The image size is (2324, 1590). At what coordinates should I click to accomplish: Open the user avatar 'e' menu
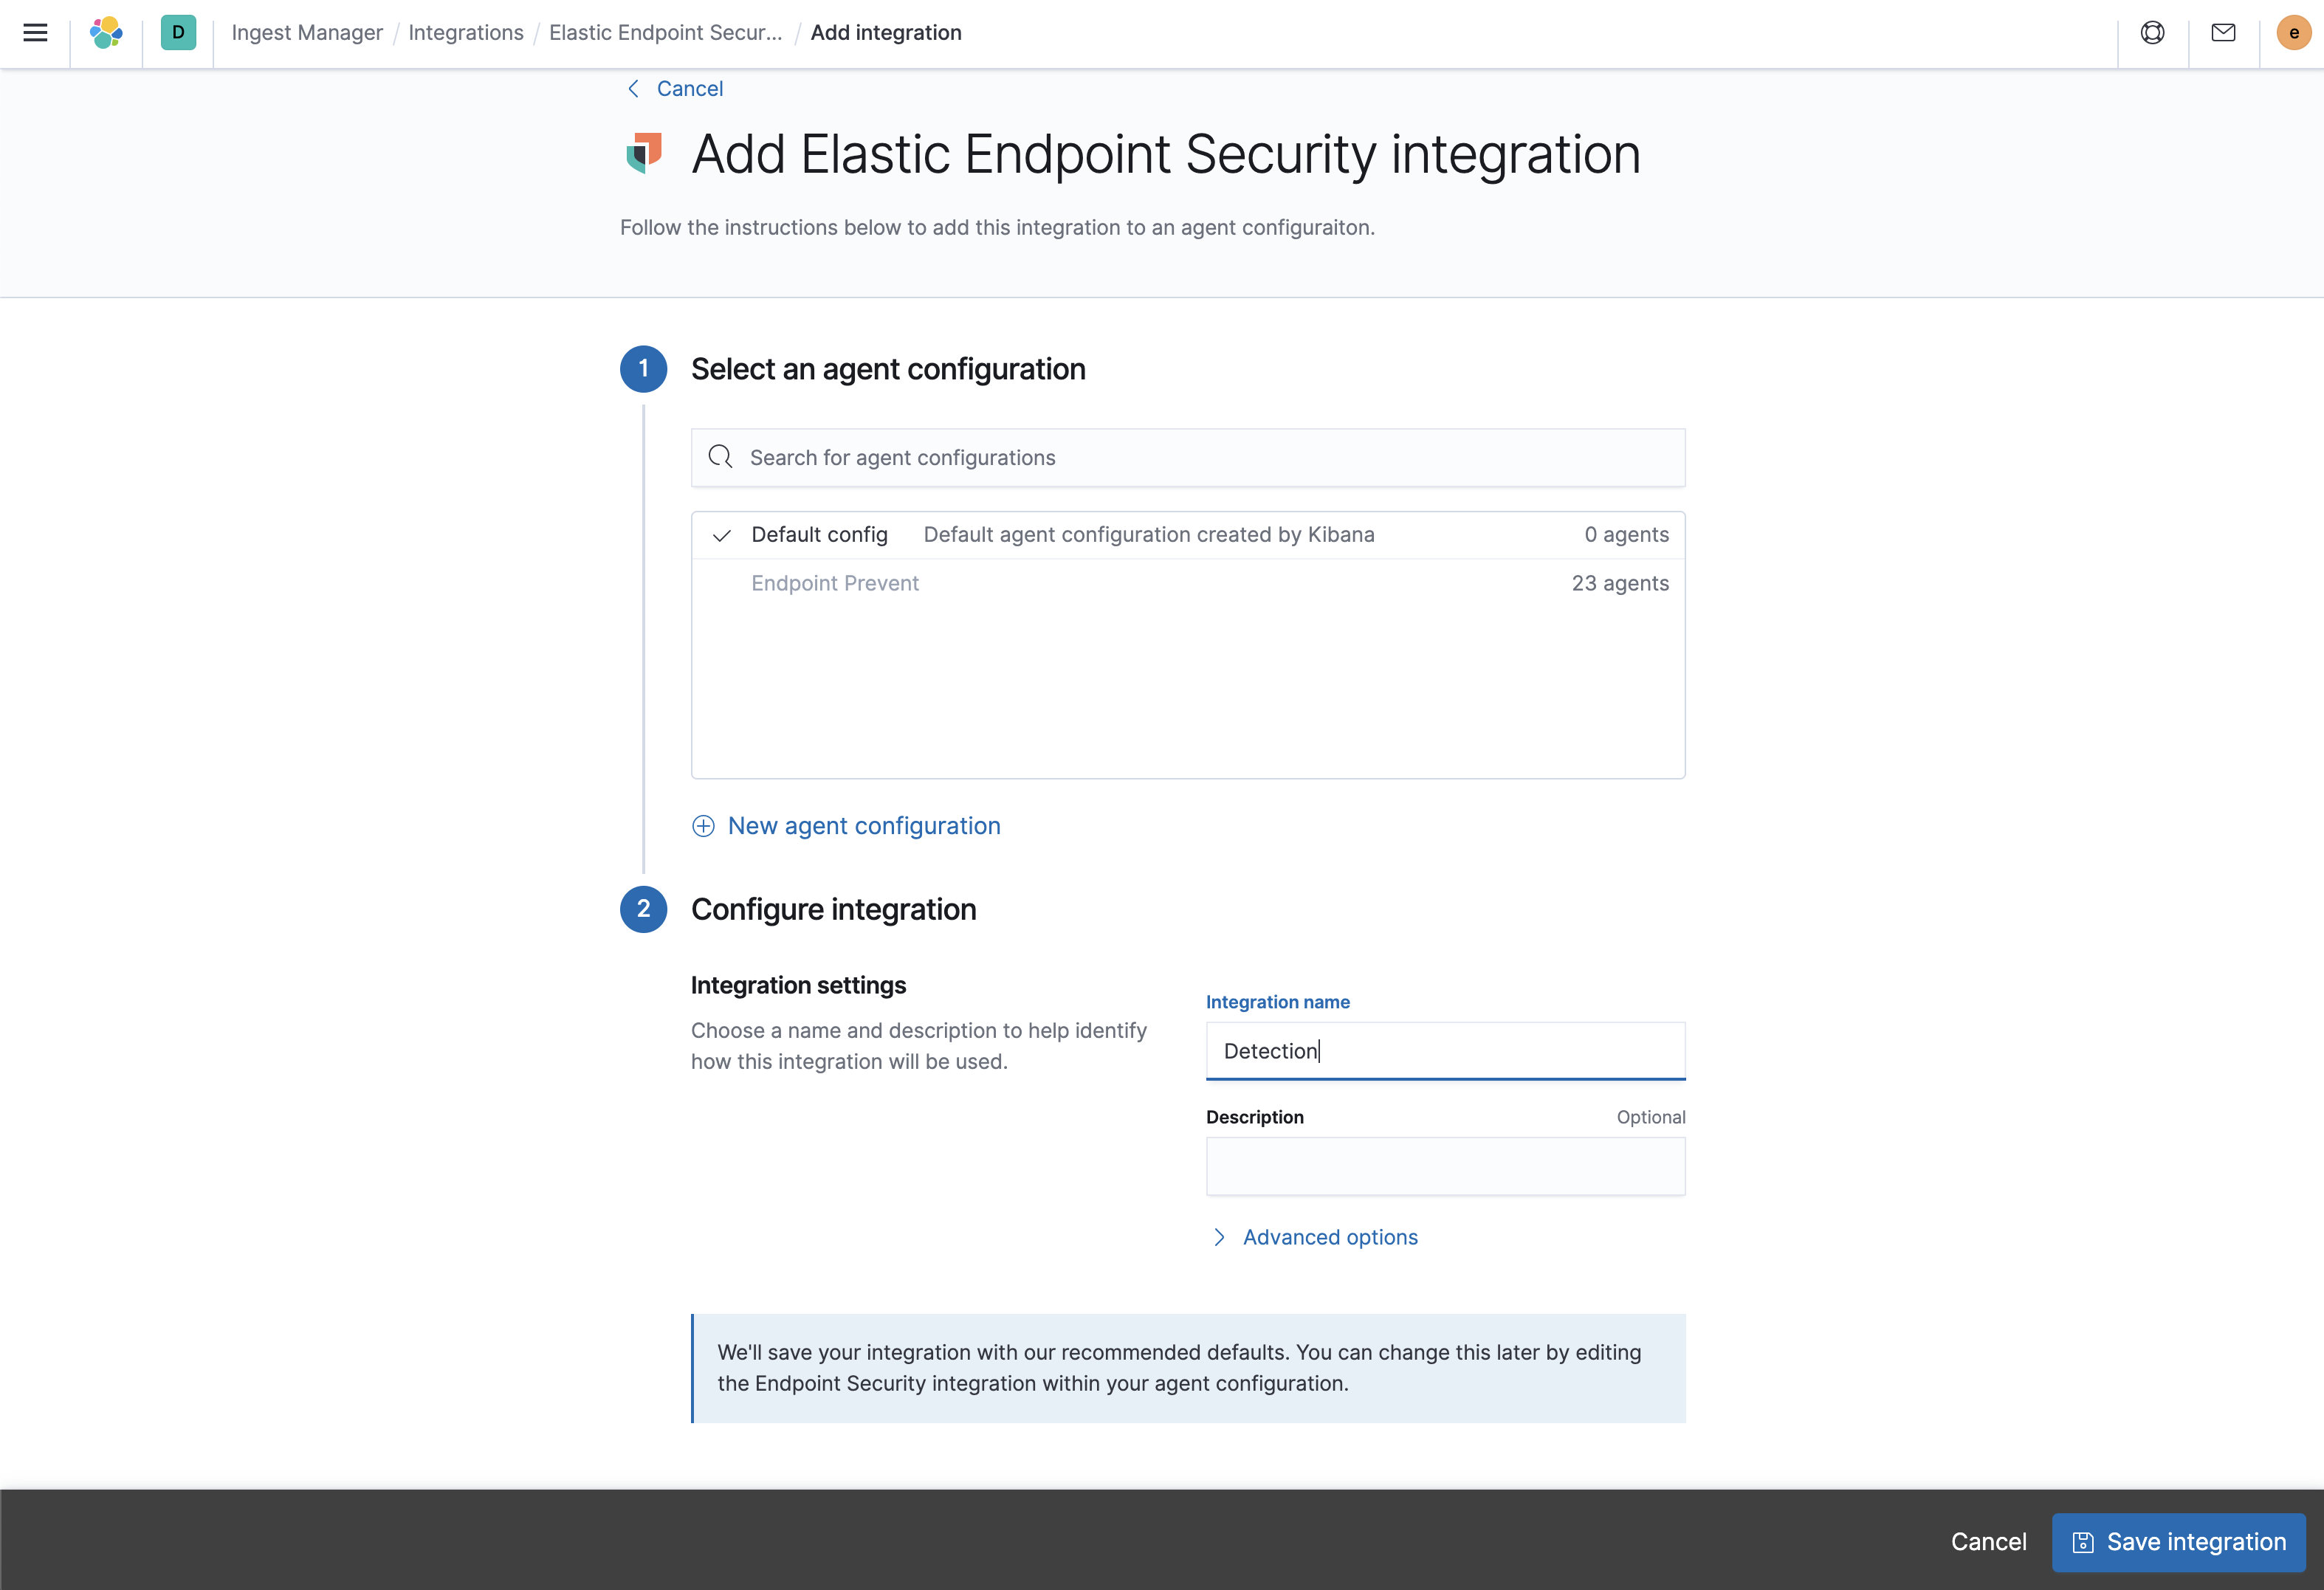pyautogui.click(x=2294, y=33)
